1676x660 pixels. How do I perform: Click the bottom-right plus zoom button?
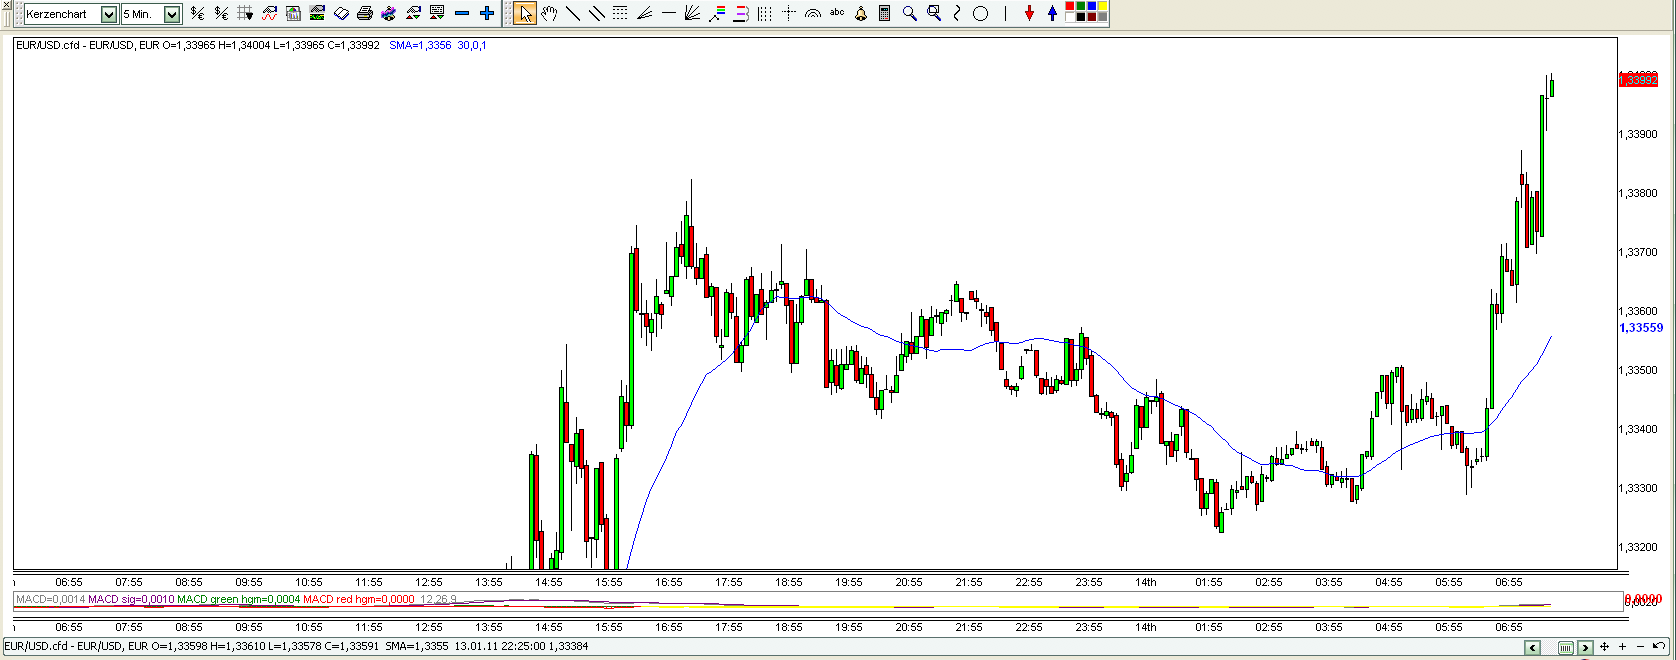click(x=1622, y=647)
